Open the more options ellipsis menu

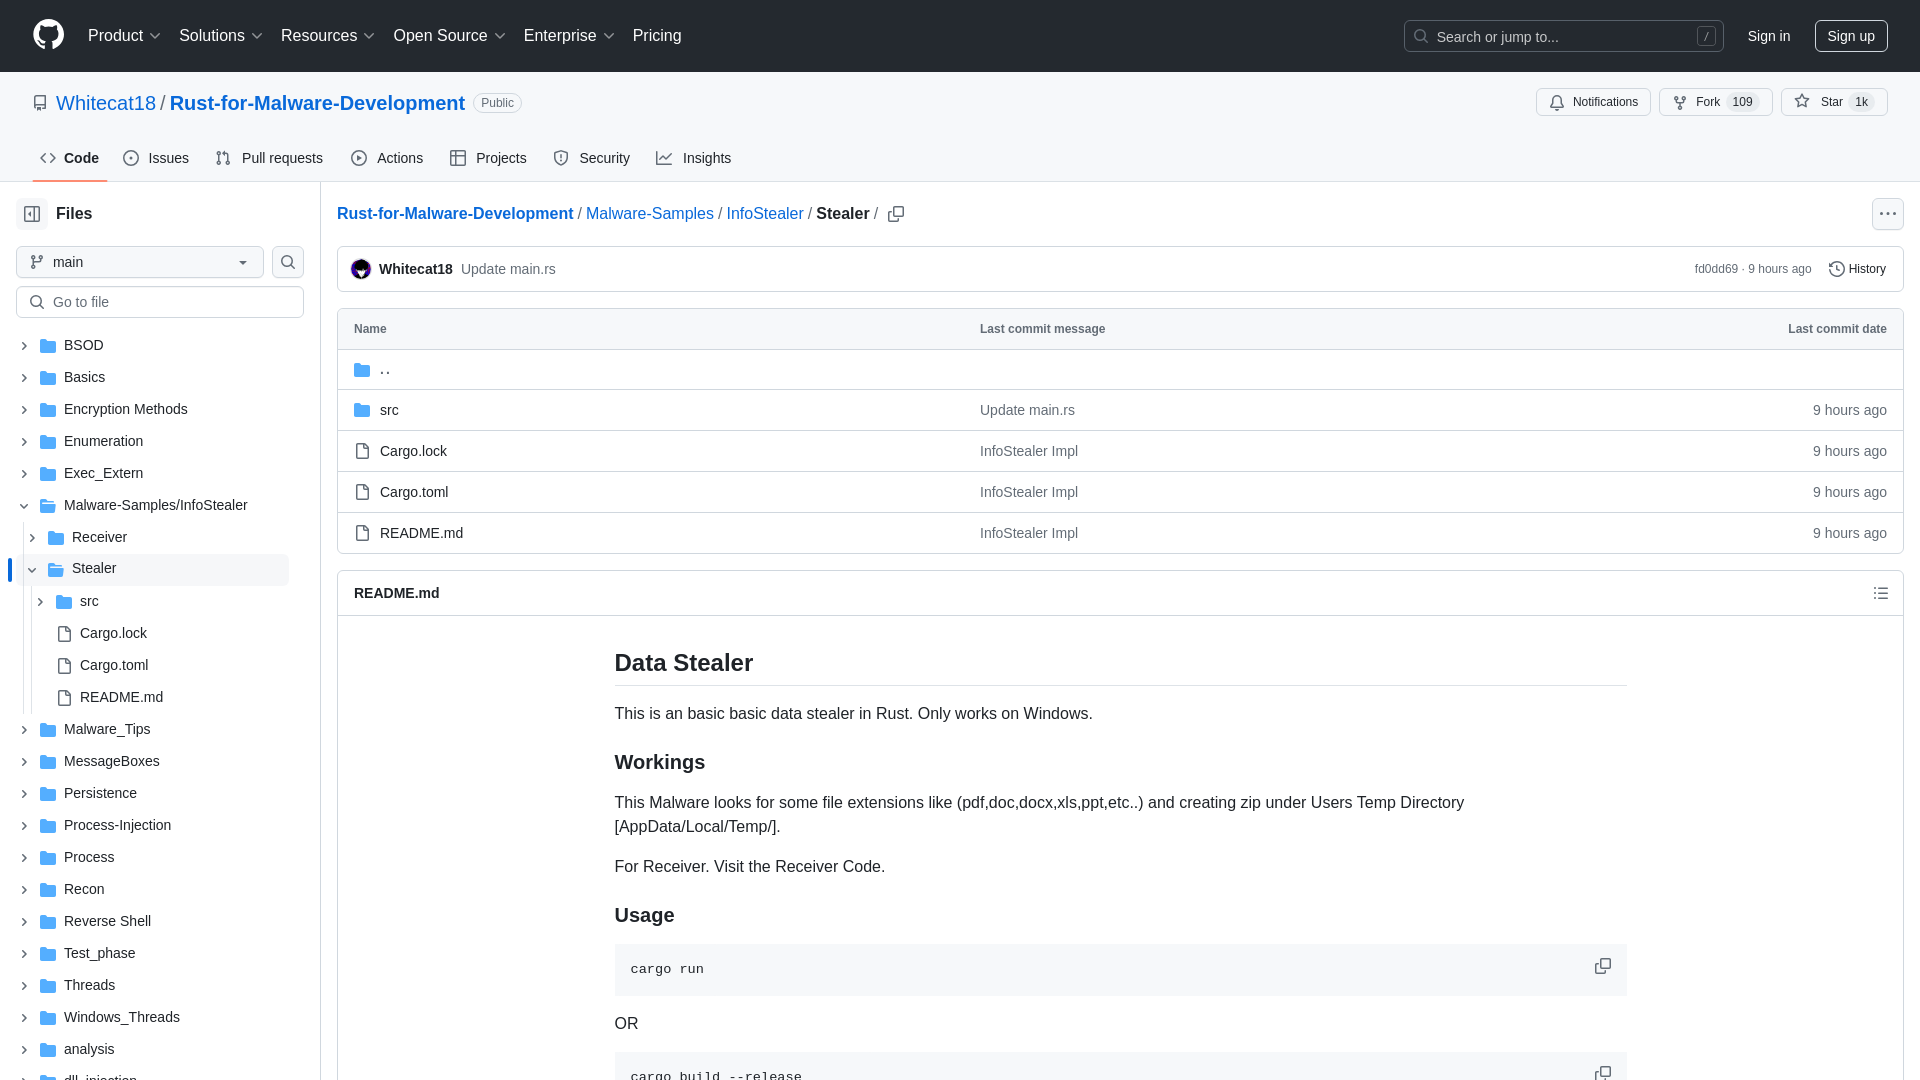(x=1887, y=214)
